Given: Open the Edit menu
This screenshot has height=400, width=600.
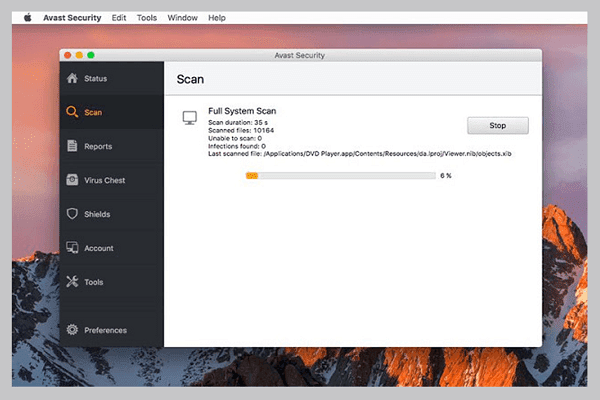Looking at the screenshot, I should 119,18.
